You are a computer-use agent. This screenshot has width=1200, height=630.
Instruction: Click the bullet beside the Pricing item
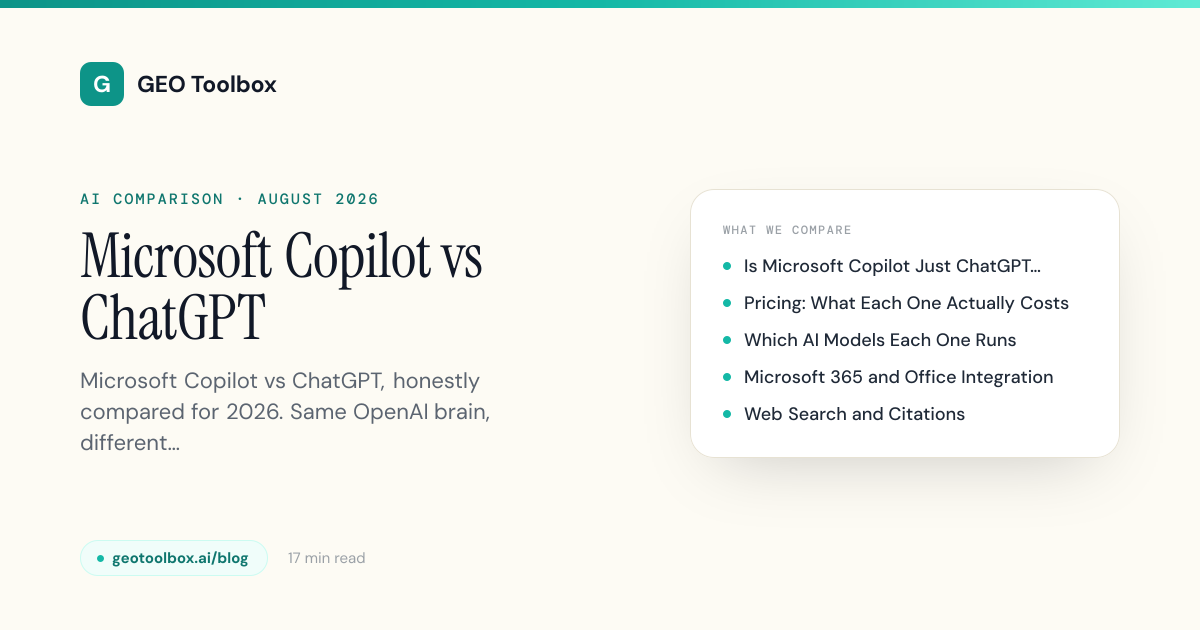point(727,303)
